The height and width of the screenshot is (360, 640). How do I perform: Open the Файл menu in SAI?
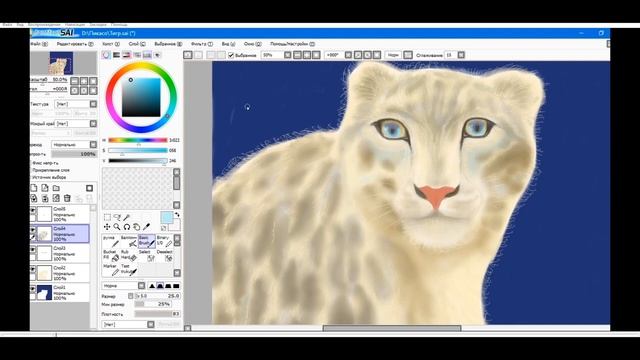pyautogui.click(x=39, y=44)
